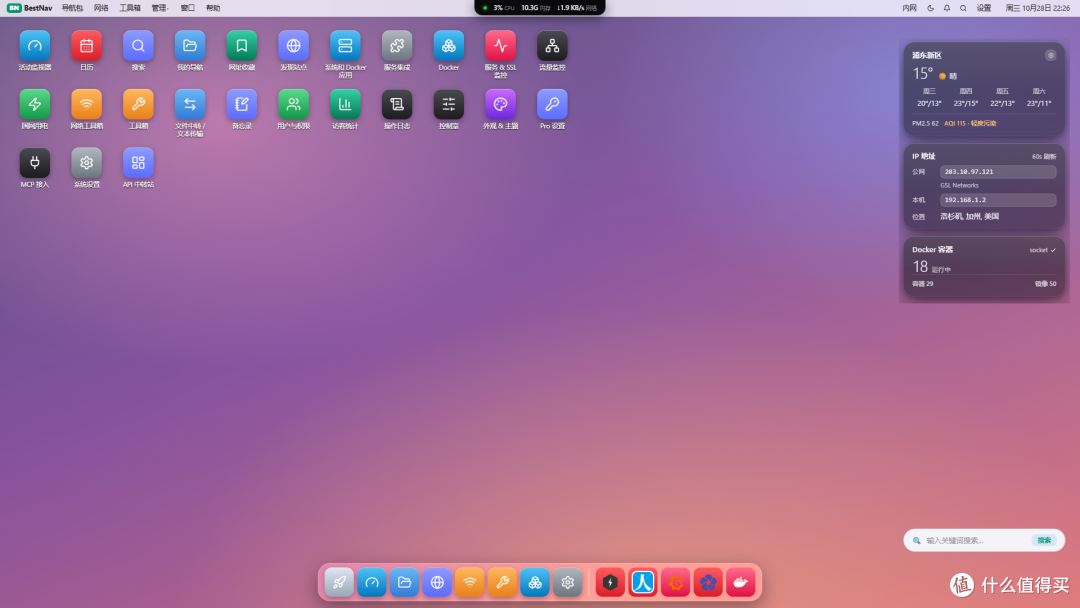Open the 备忘录 notes icon
The width and height of the screenshot is (1080, 608).
[242, 105]
